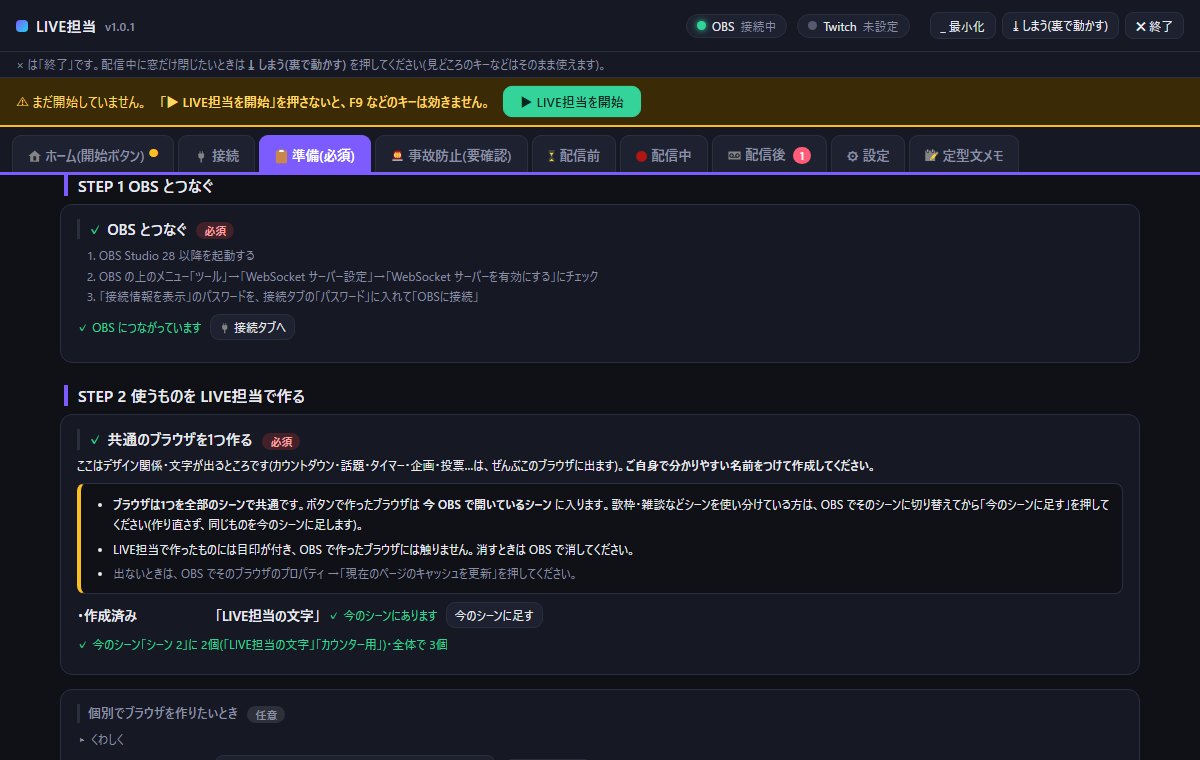
Task: Switch to the 配信前 tab
Action: tap(572, 155)
